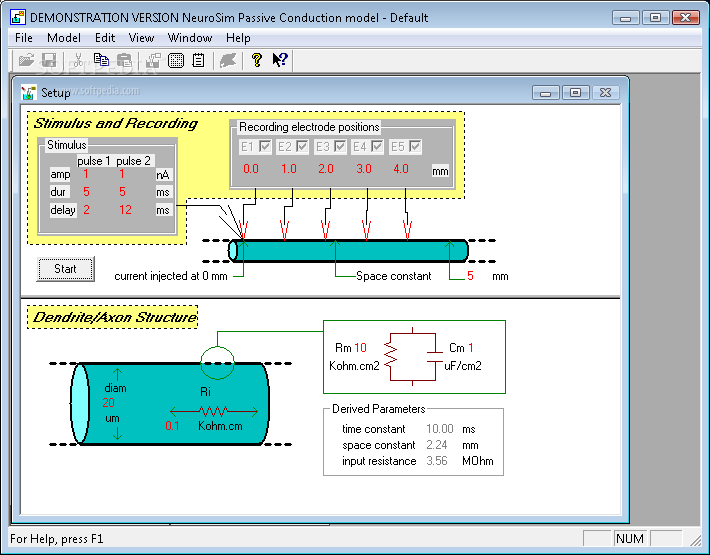Screen dimensions: 710x555
Task: Click the 'Stimulus and Recording' heading
Action: [x=115, y=124]
